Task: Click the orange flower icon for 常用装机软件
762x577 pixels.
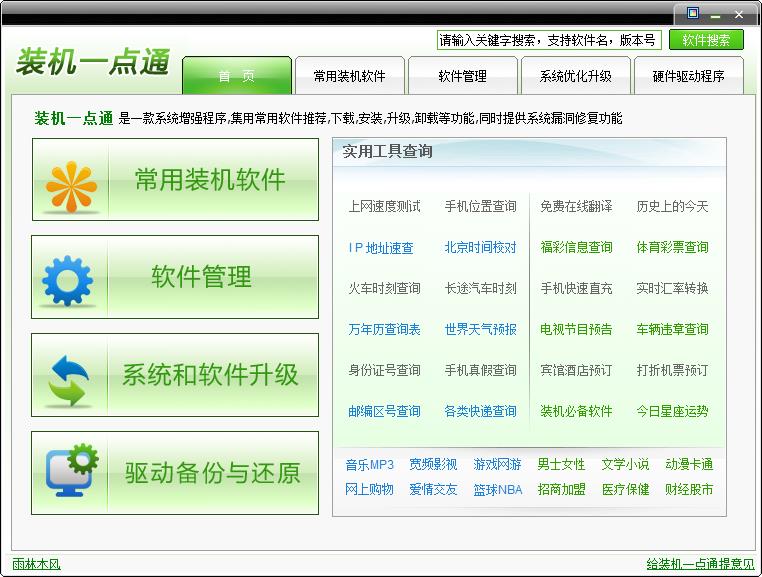Action: point(72,181)
